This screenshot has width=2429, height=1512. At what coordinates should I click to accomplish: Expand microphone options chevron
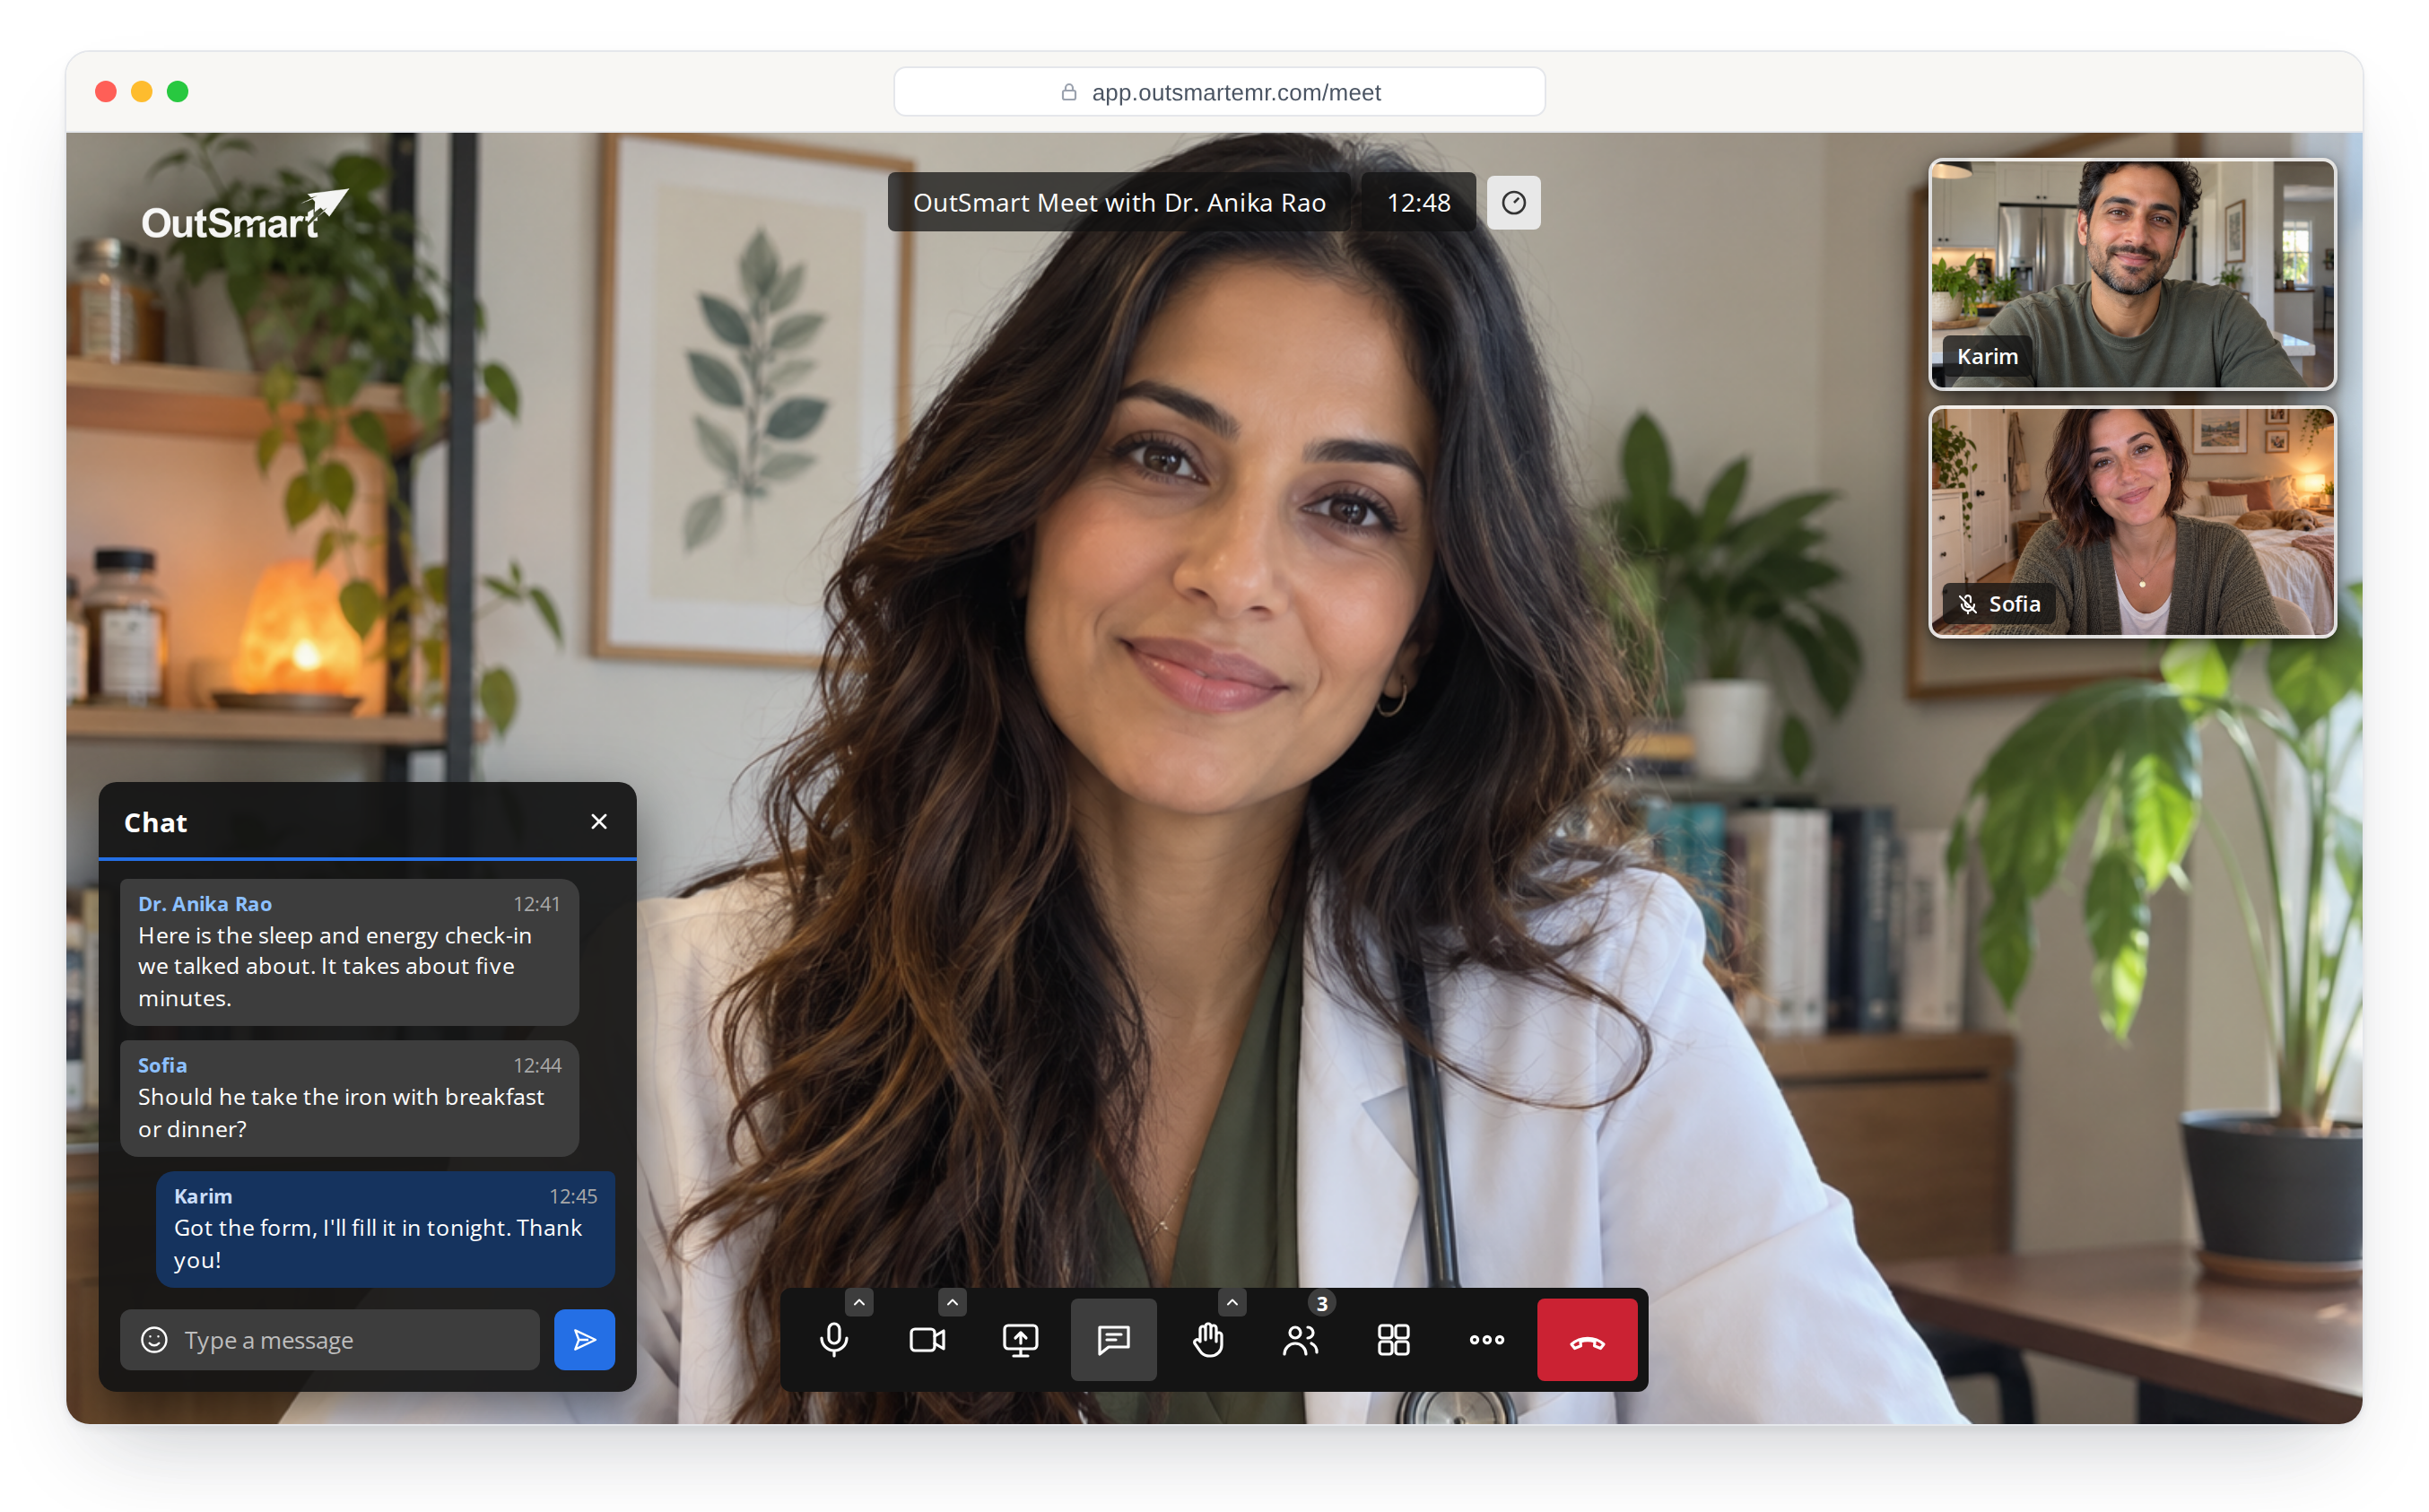click(859, 1302)
